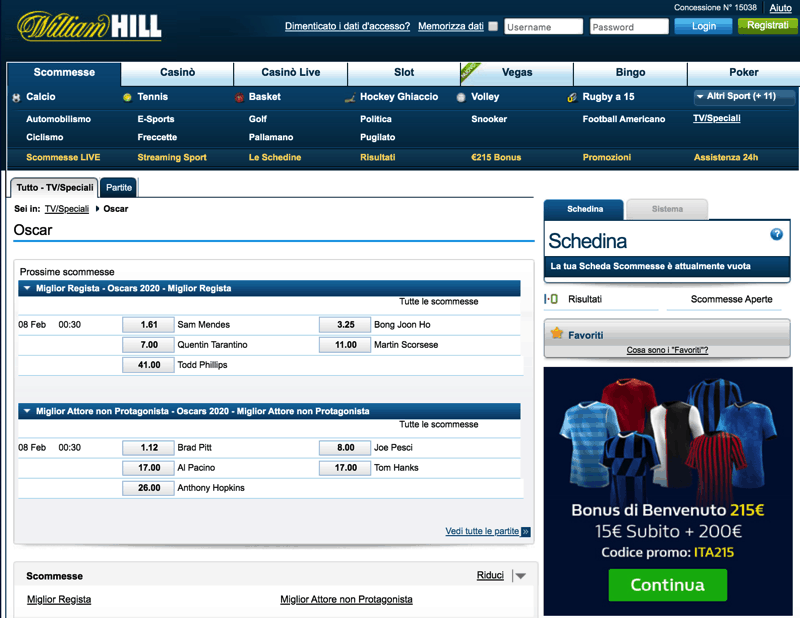Viewport: 800px width, 618px height.
Task: Click the Favoriti star icon
Action: coord(557,334)
